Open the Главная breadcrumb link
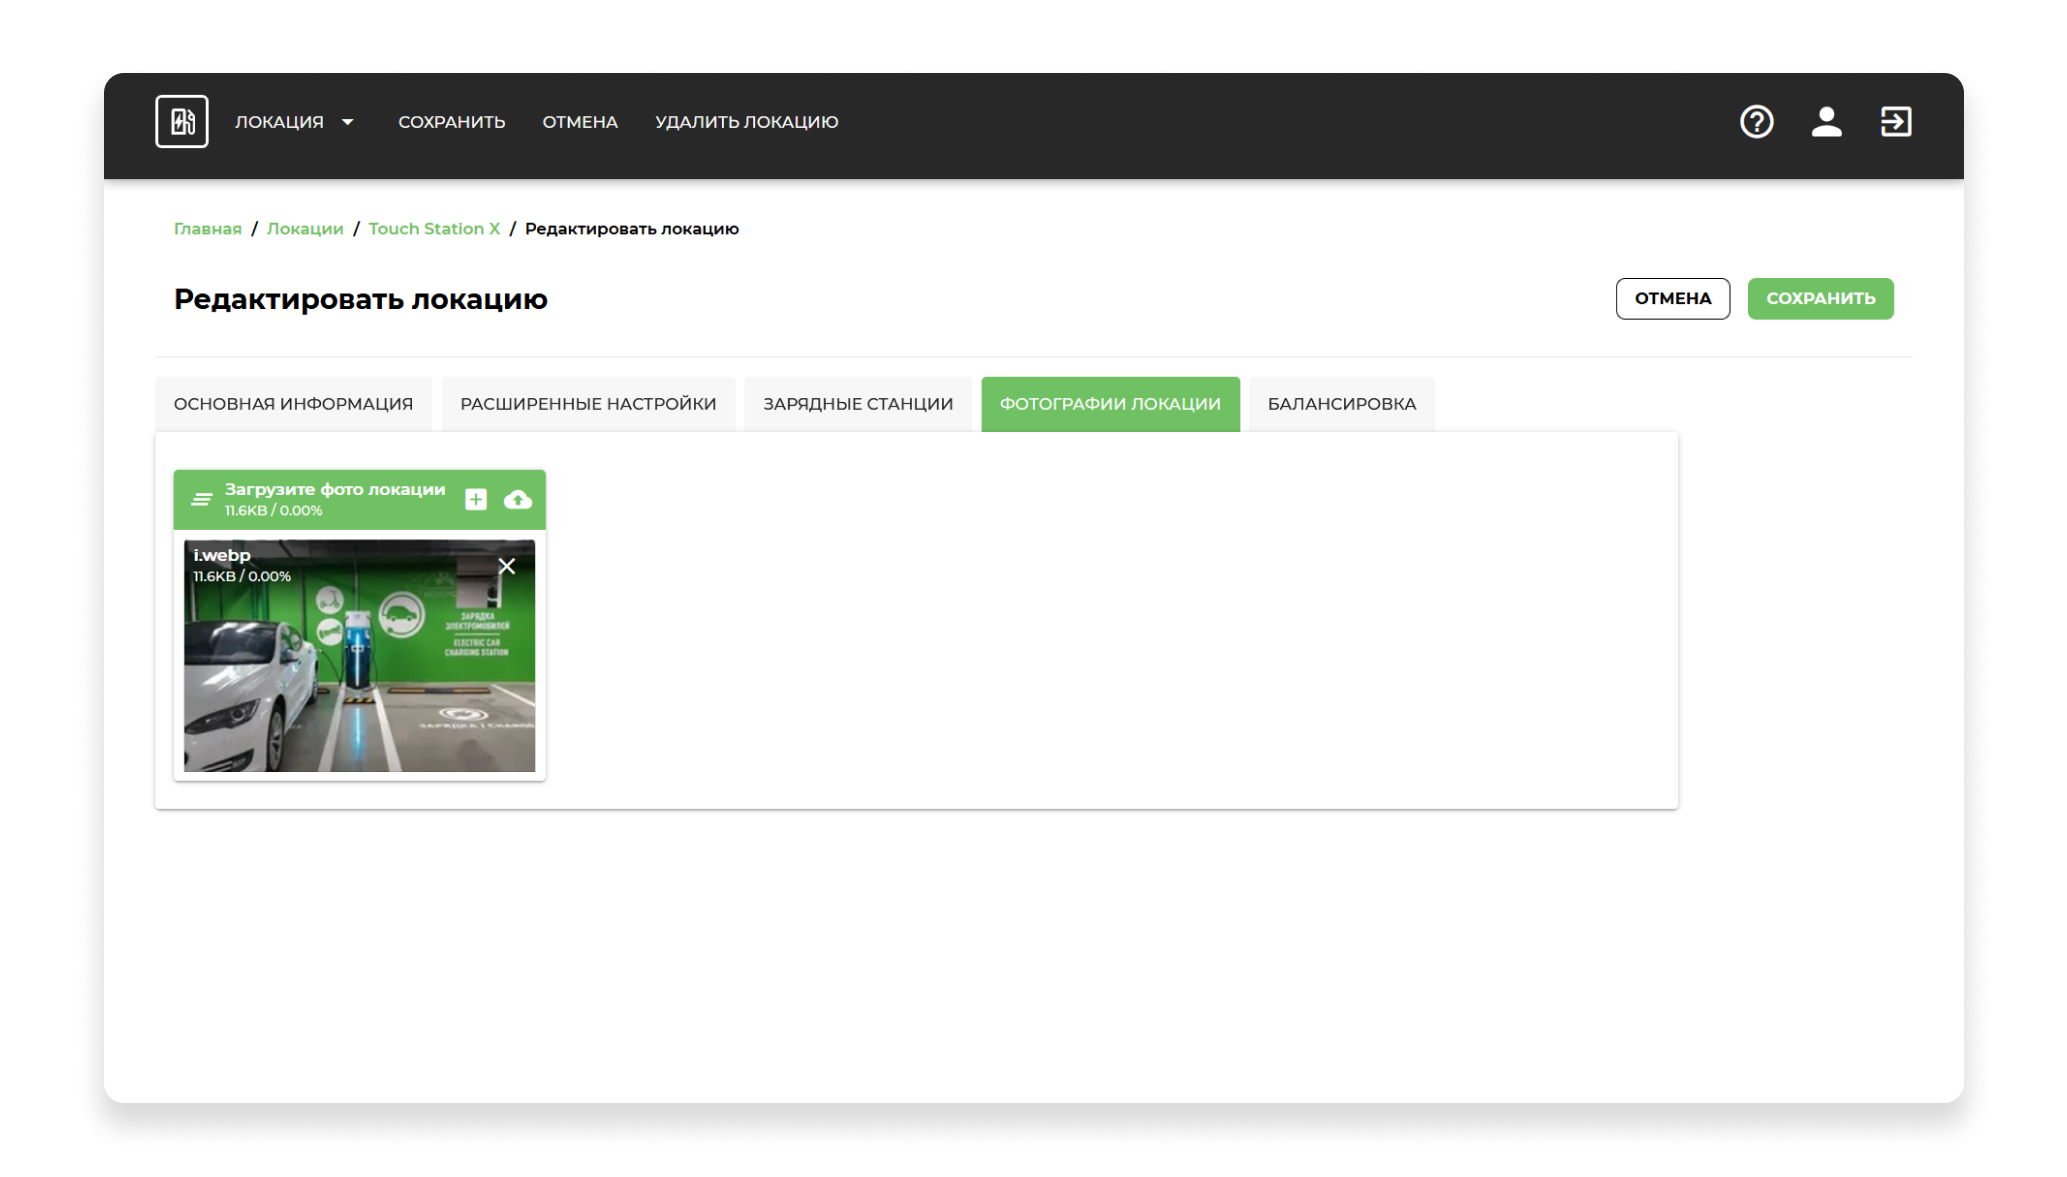 208,229
